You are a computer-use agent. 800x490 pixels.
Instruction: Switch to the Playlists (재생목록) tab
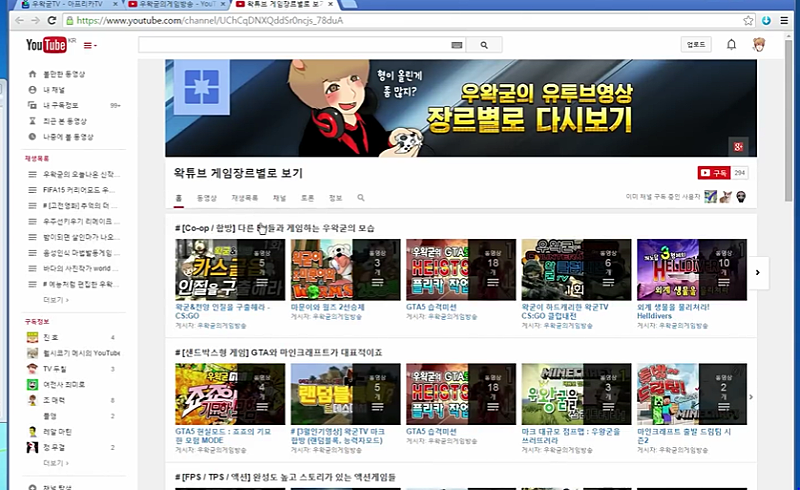coord(244,198)
